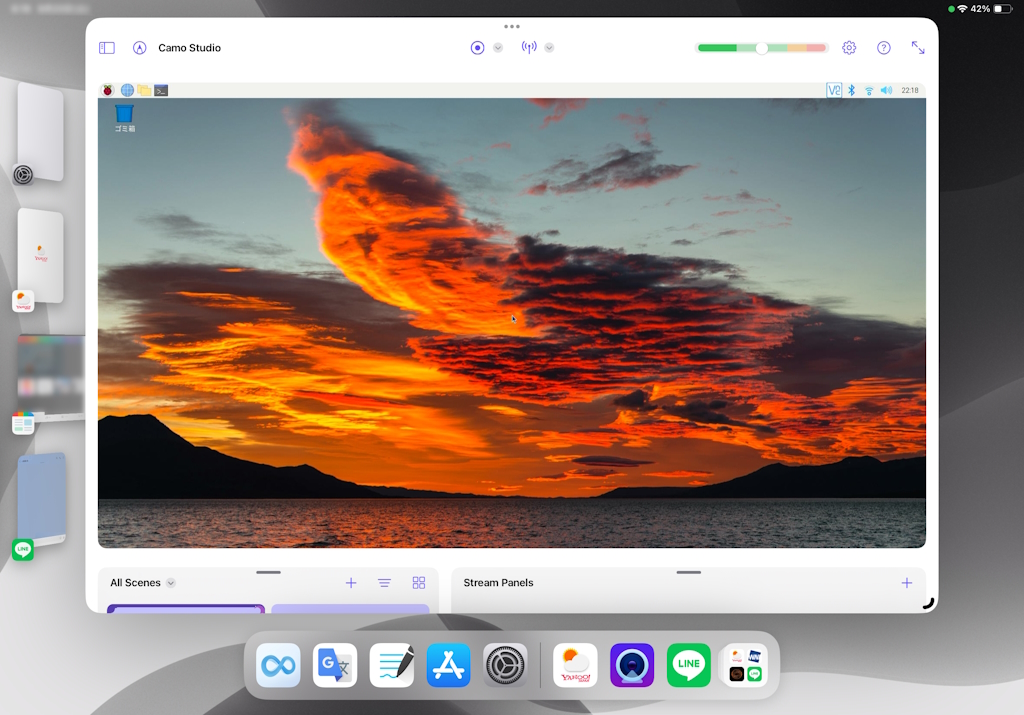Open Camo Studio from the dock
1024x715 pixels.
coord(632,665)
